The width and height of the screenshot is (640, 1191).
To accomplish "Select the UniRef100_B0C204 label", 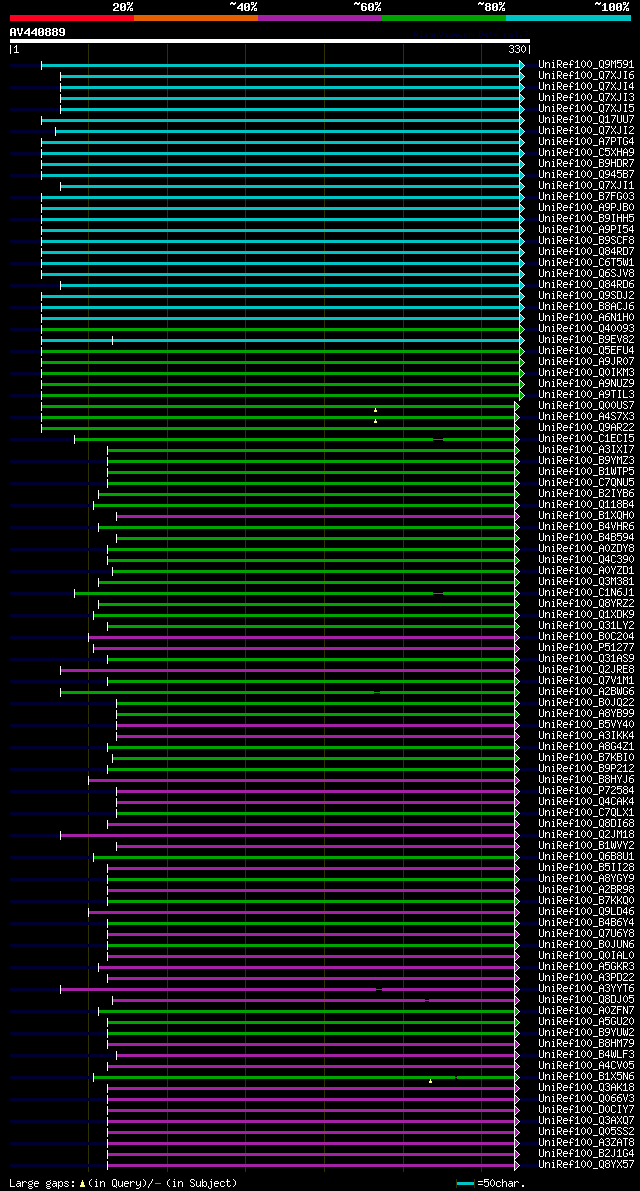I will [x=586, y=637].
